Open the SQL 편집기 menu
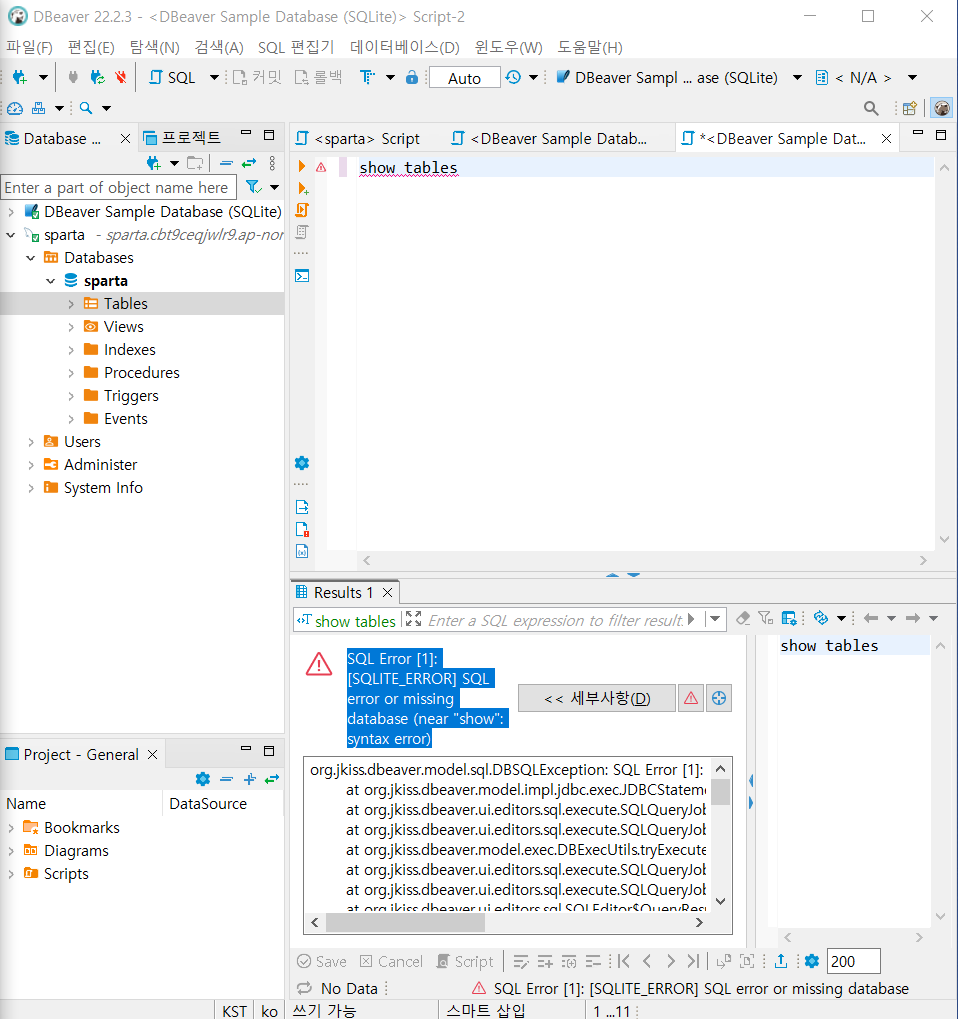The width and height of the screenshot is (958, 1019). tap(296, 47)
